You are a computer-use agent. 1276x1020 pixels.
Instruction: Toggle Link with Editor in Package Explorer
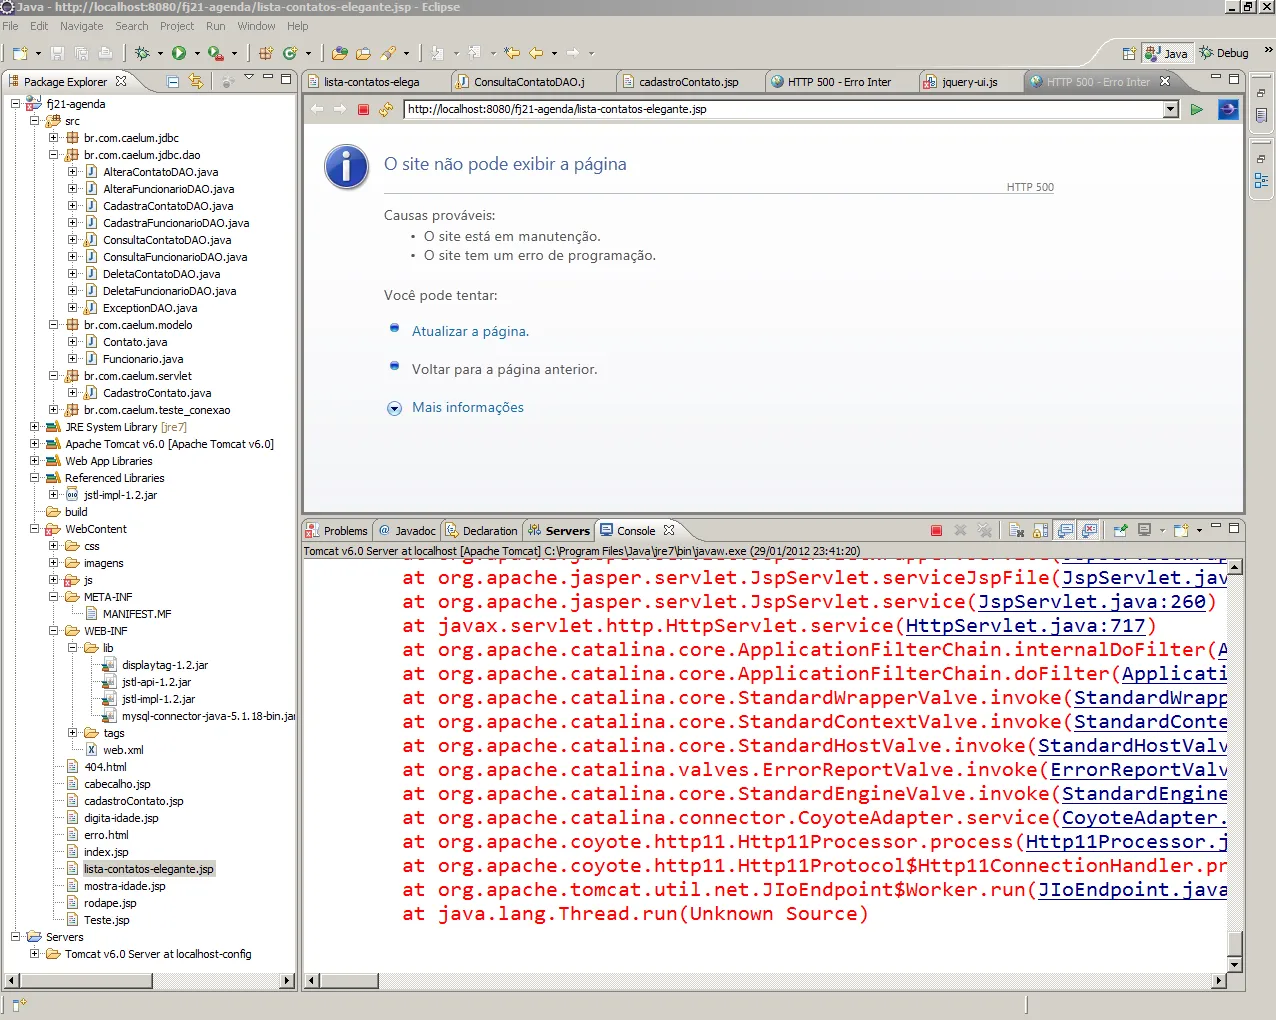click(x=196, y=81)
